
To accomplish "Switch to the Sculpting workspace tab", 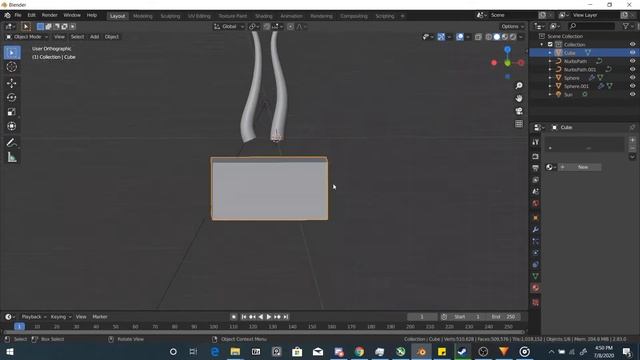I will 170,16.
